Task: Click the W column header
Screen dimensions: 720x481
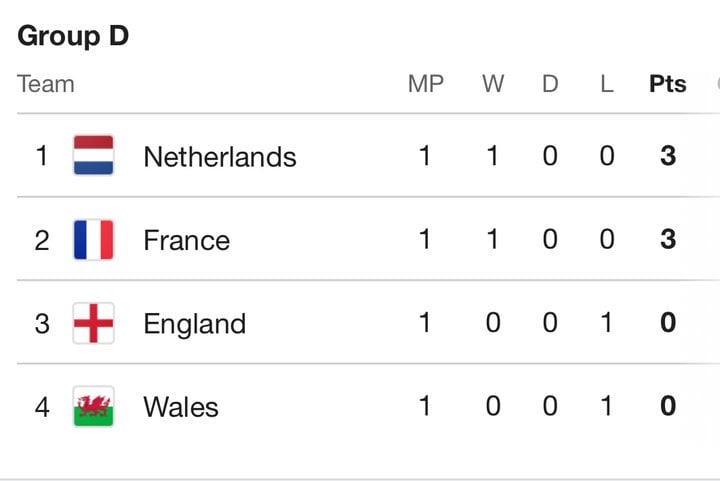Action: coord(493,84)
